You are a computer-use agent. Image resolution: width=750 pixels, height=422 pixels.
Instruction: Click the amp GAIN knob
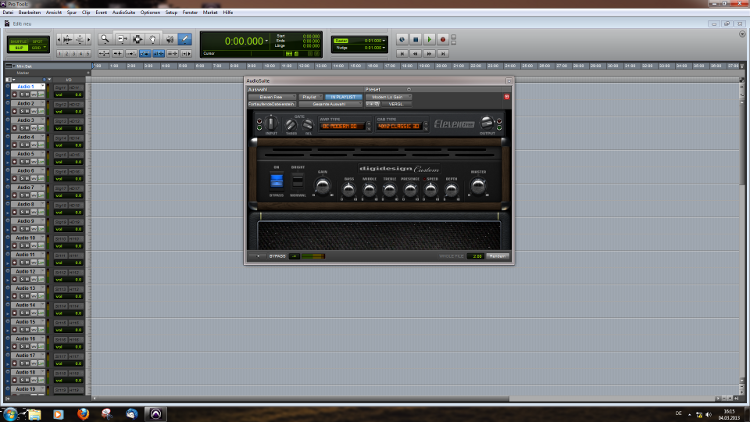(323, 184)
